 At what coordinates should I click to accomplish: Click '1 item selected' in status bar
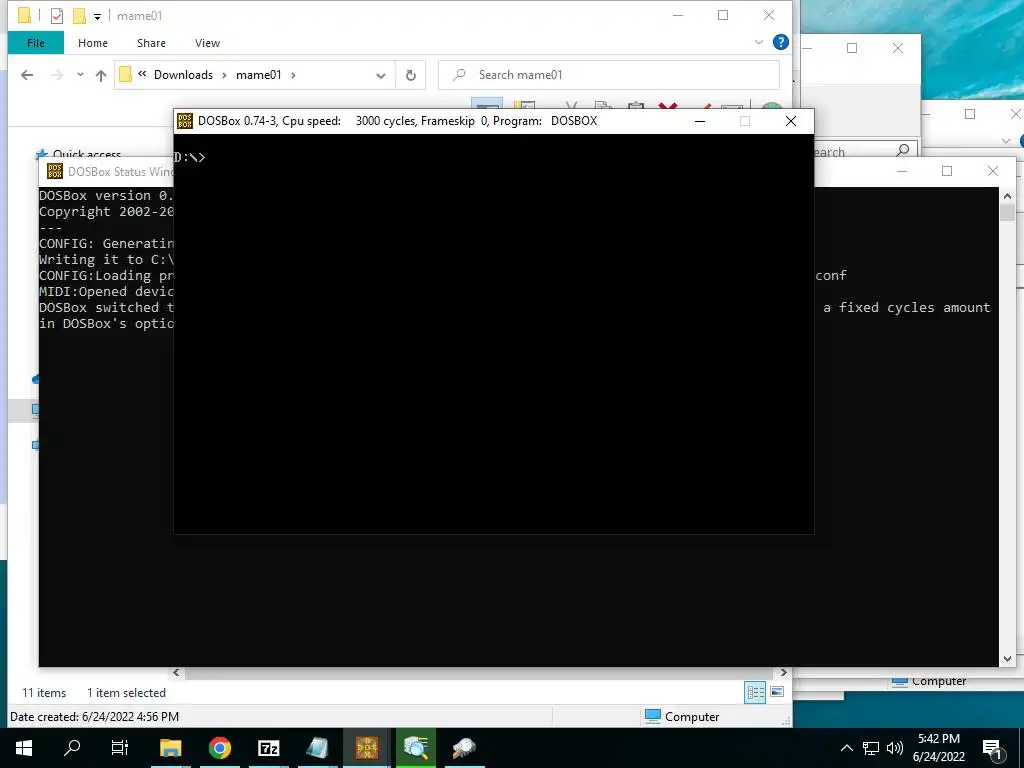pos(126,693)
